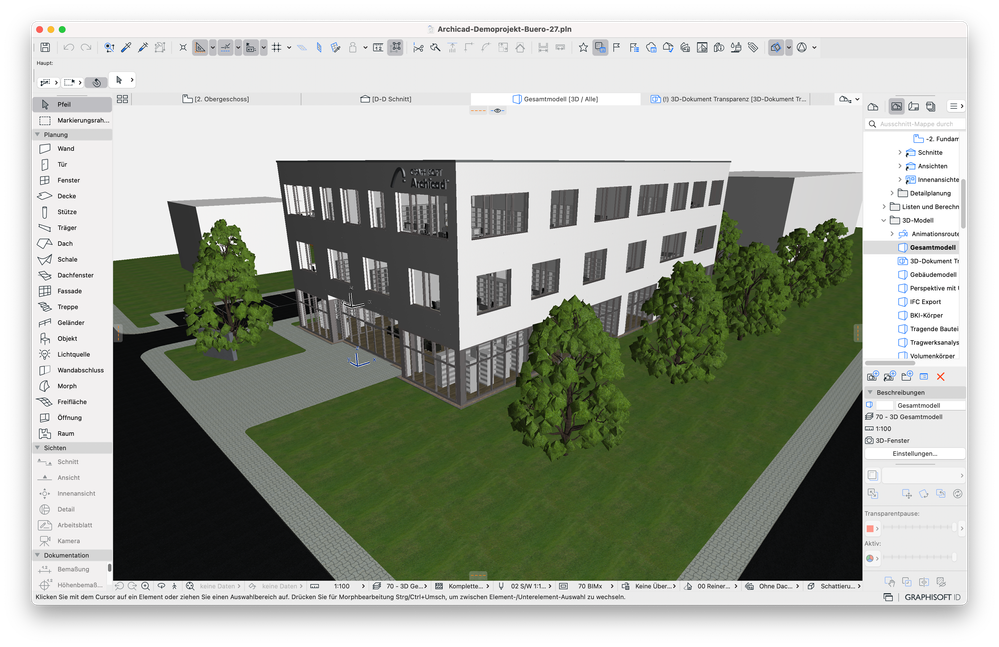
Task: Click the Favorites star icon
Action: tap(583, 47)
